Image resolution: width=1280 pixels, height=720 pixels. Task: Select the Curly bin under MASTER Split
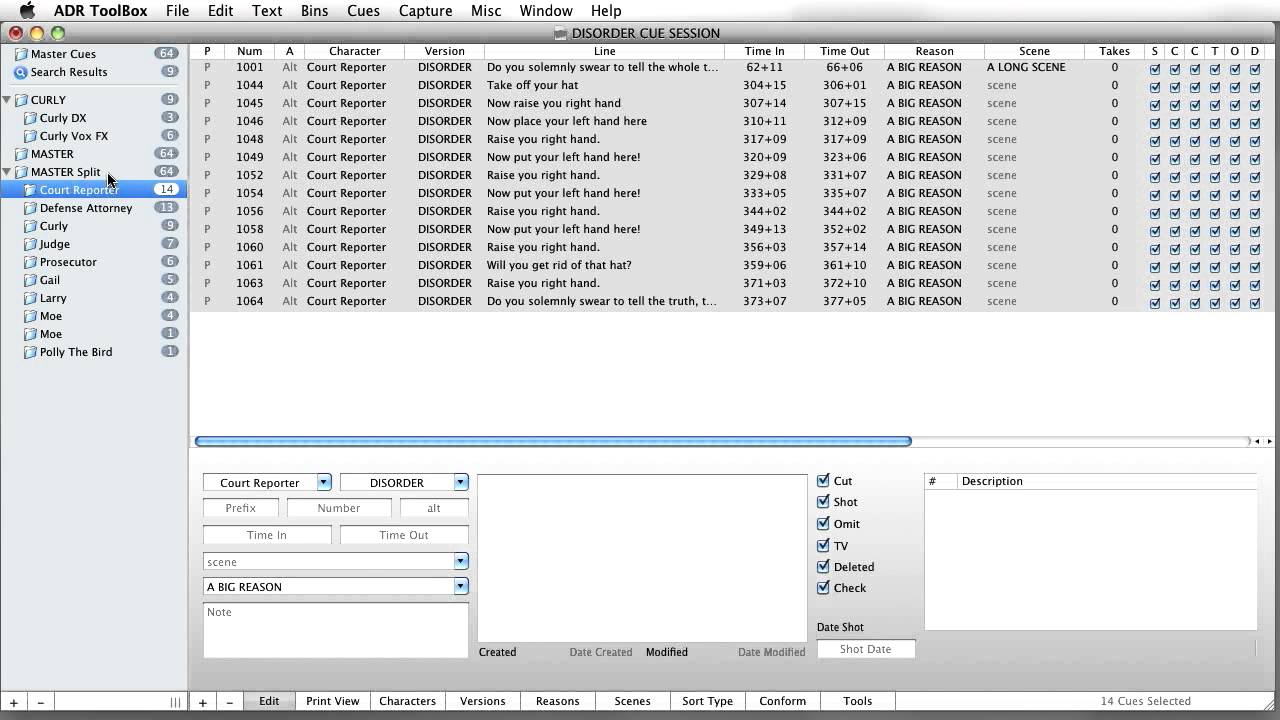tap(94, 226)
